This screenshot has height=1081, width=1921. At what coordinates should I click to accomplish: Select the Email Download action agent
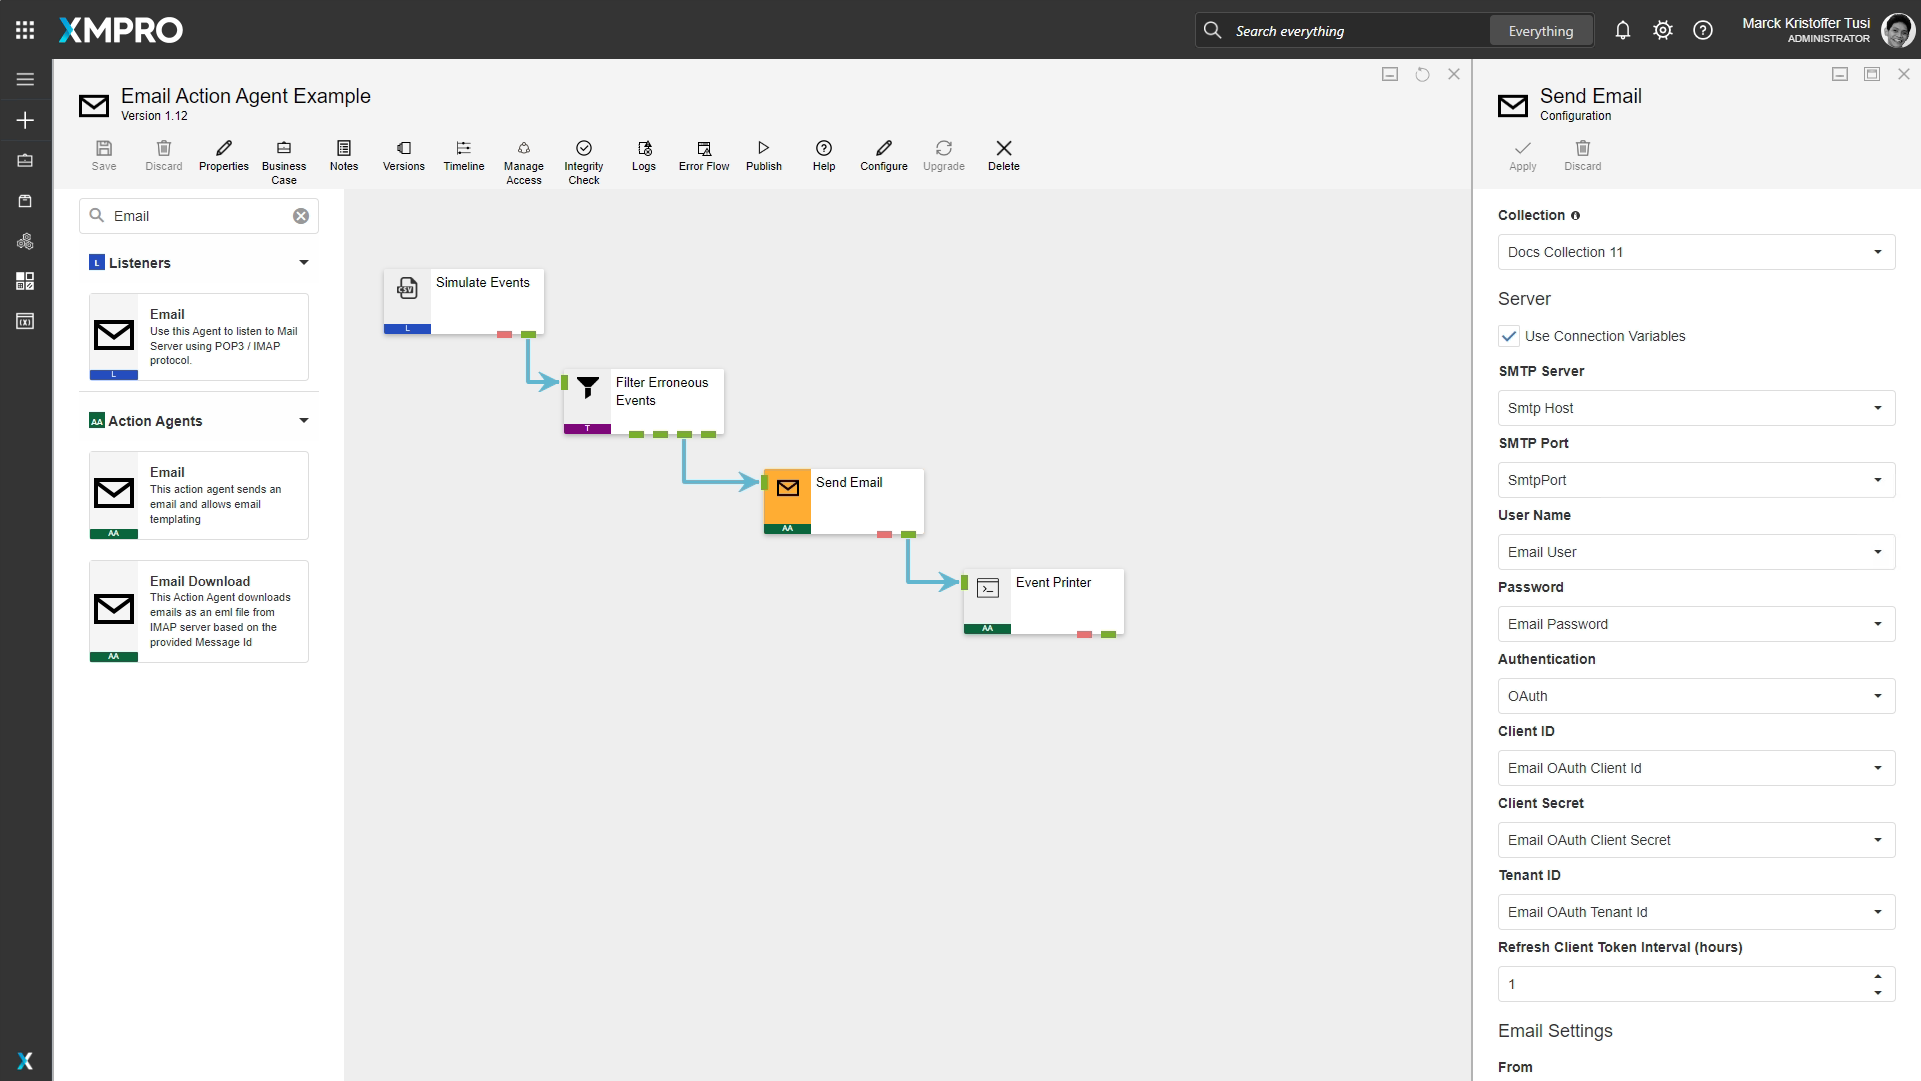pos(199,611)
